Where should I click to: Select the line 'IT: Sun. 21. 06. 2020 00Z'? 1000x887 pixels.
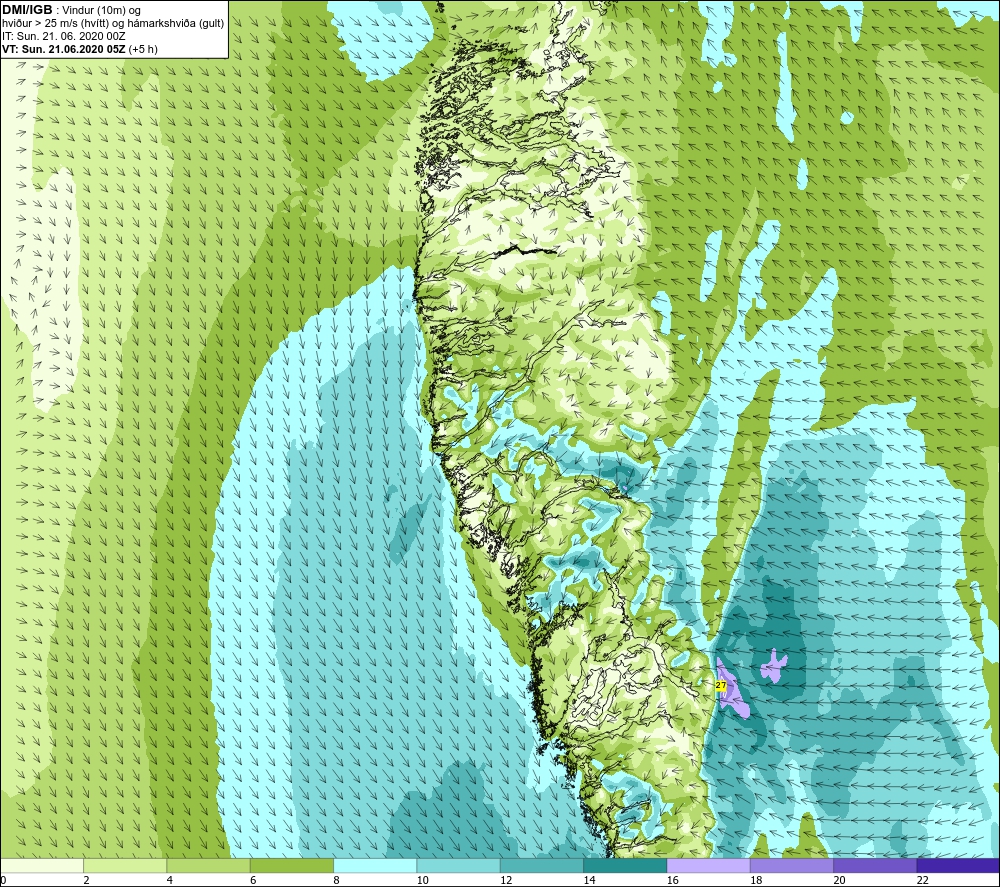(x=63, y=36)
